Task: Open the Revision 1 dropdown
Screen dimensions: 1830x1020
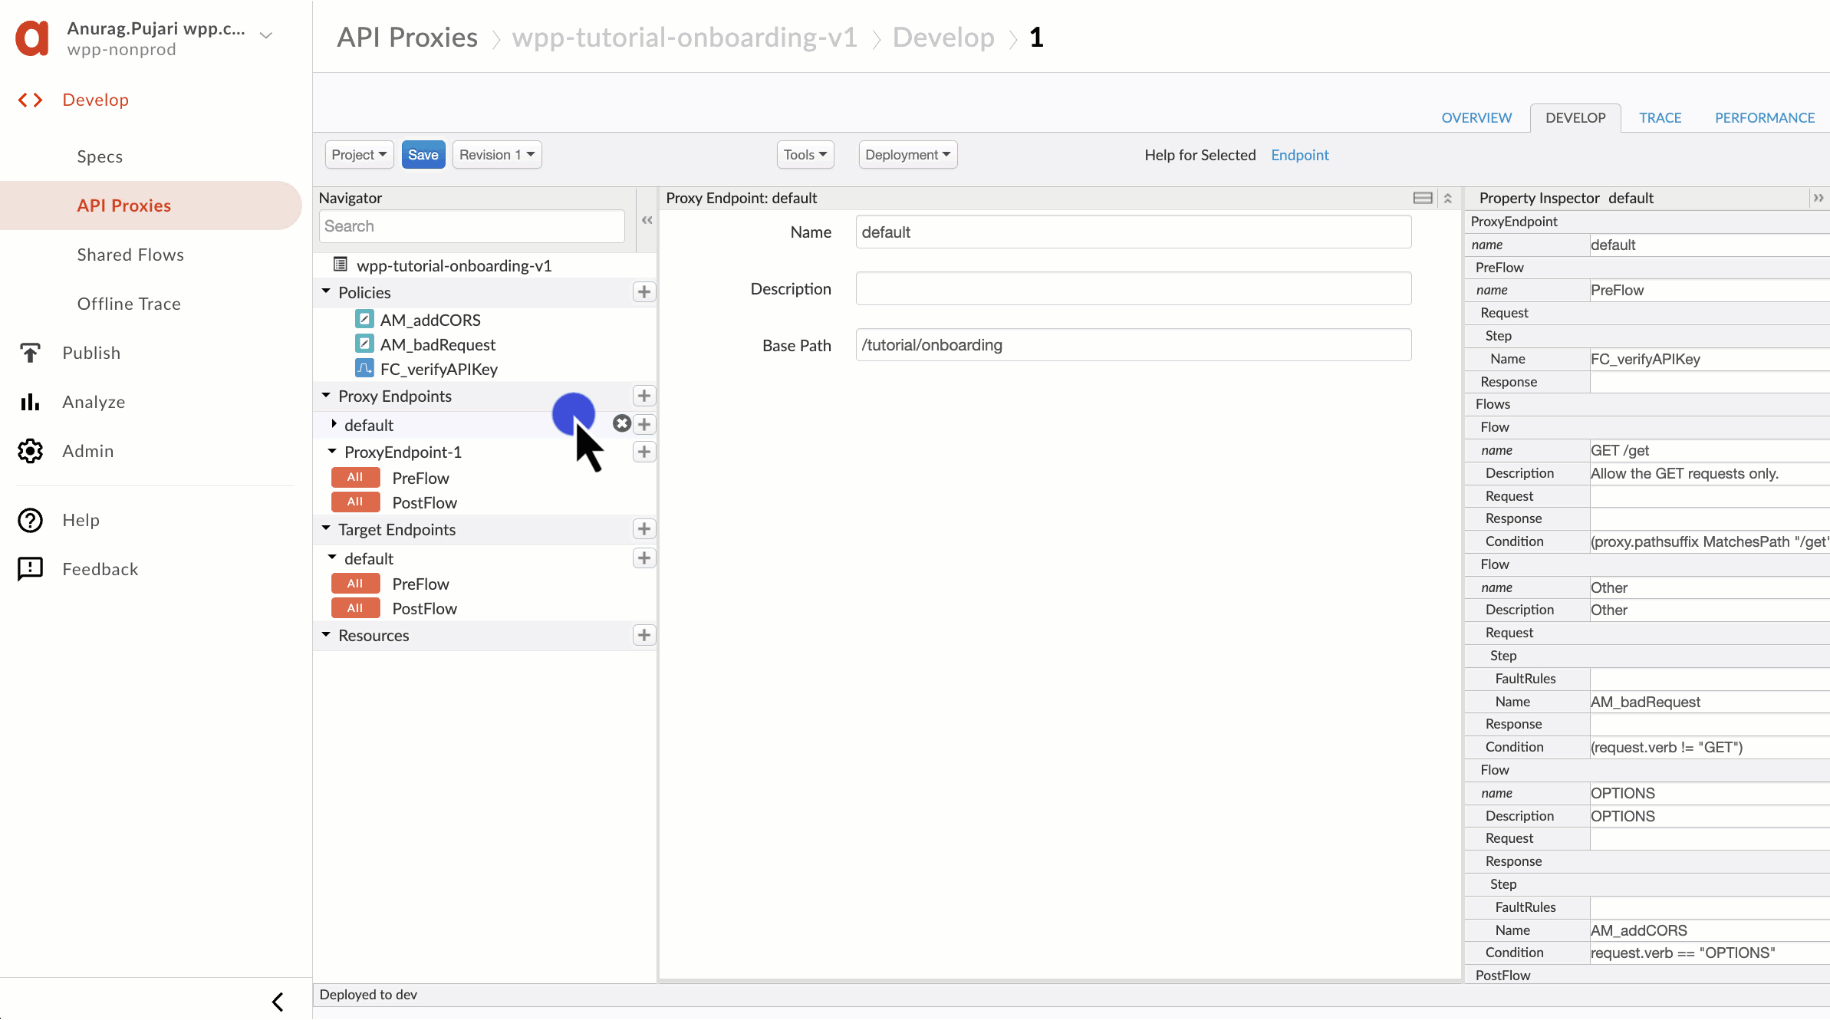Action: 497,155
